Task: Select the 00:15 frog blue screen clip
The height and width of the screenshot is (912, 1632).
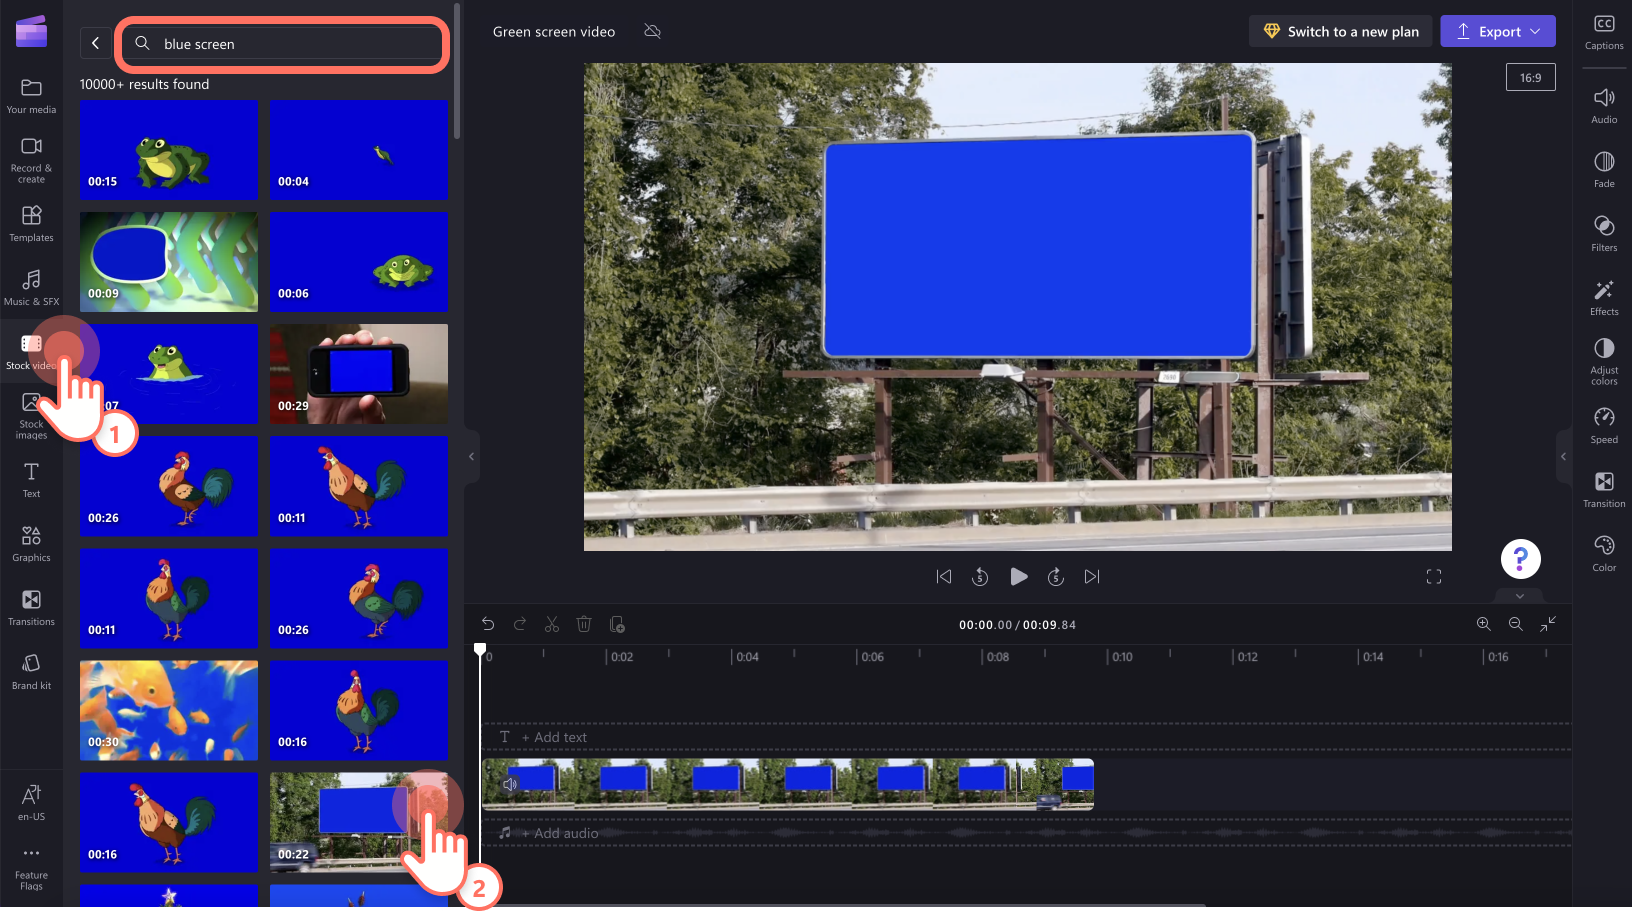Action: coord(169,150)
